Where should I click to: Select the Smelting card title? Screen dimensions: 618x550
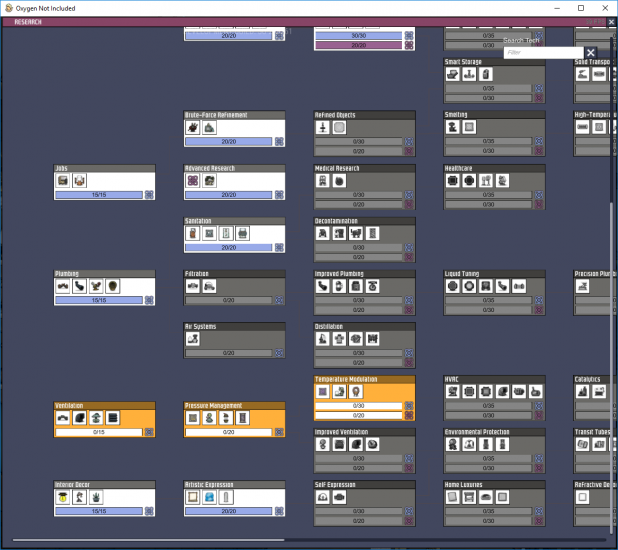click(456, 115)
